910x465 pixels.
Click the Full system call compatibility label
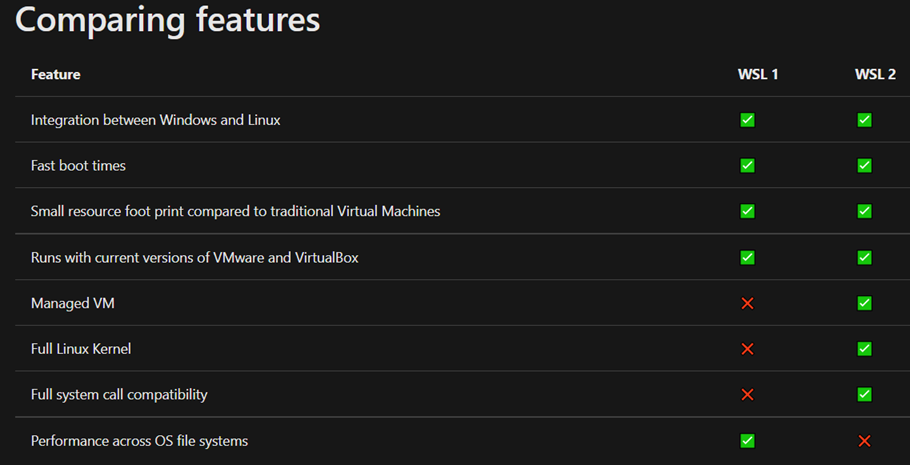[119, 395]
